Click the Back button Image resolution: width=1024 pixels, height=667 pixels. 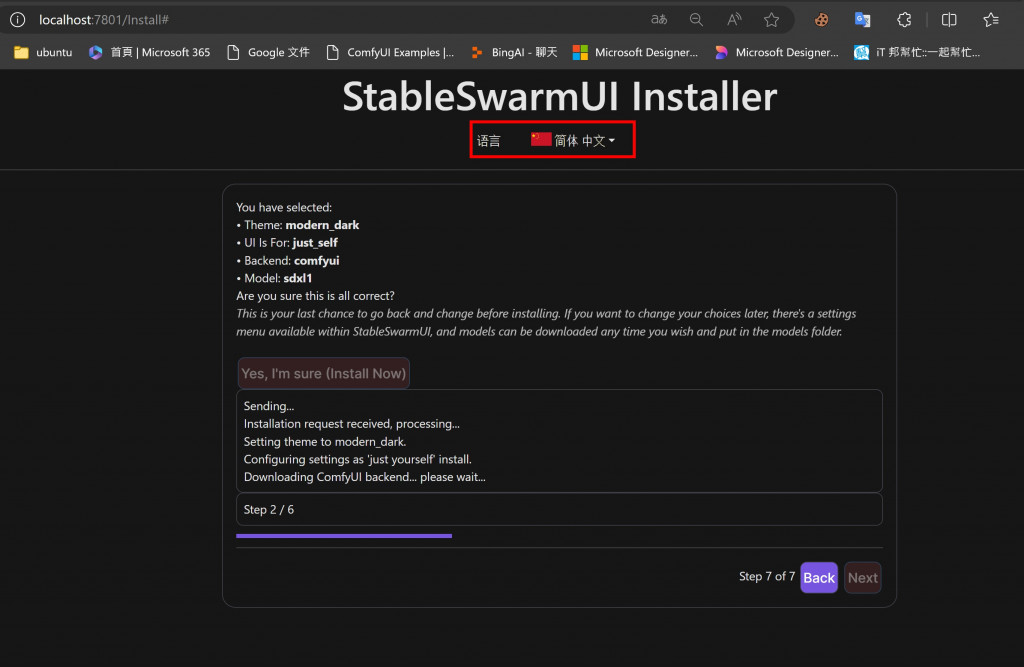pos(819,578)
